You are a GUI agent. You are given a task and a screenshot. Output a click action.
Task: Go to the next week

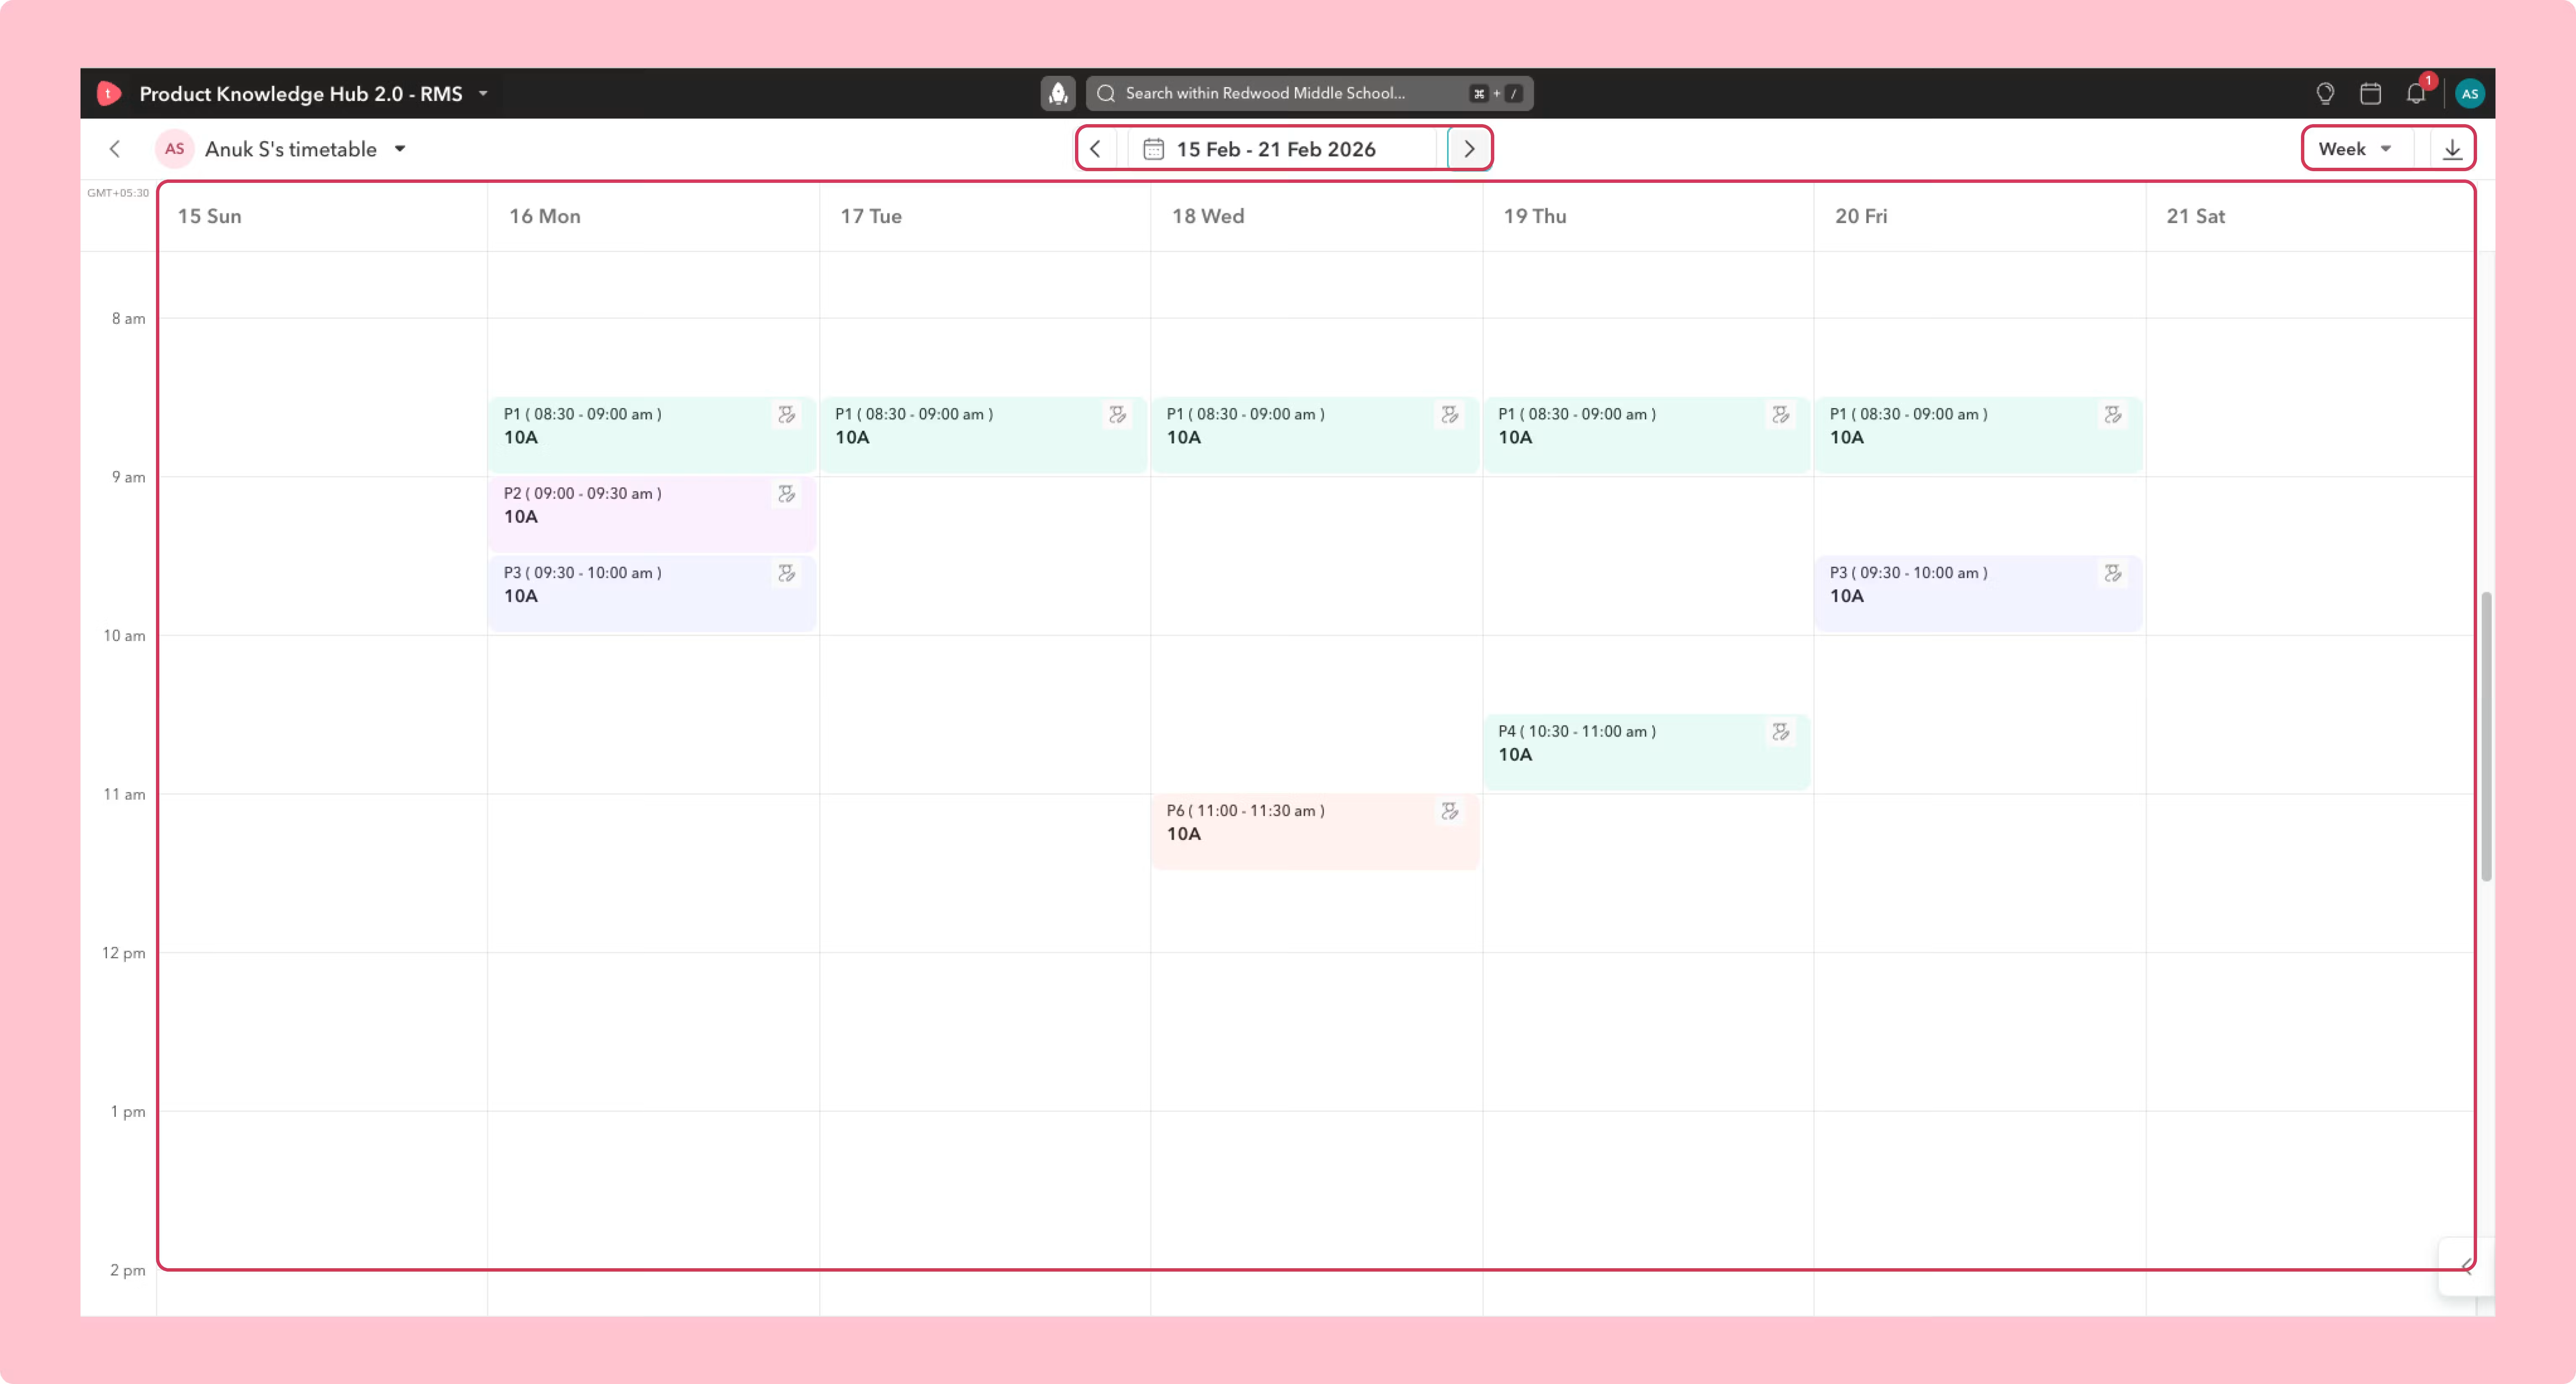[x=1469, y=149]
